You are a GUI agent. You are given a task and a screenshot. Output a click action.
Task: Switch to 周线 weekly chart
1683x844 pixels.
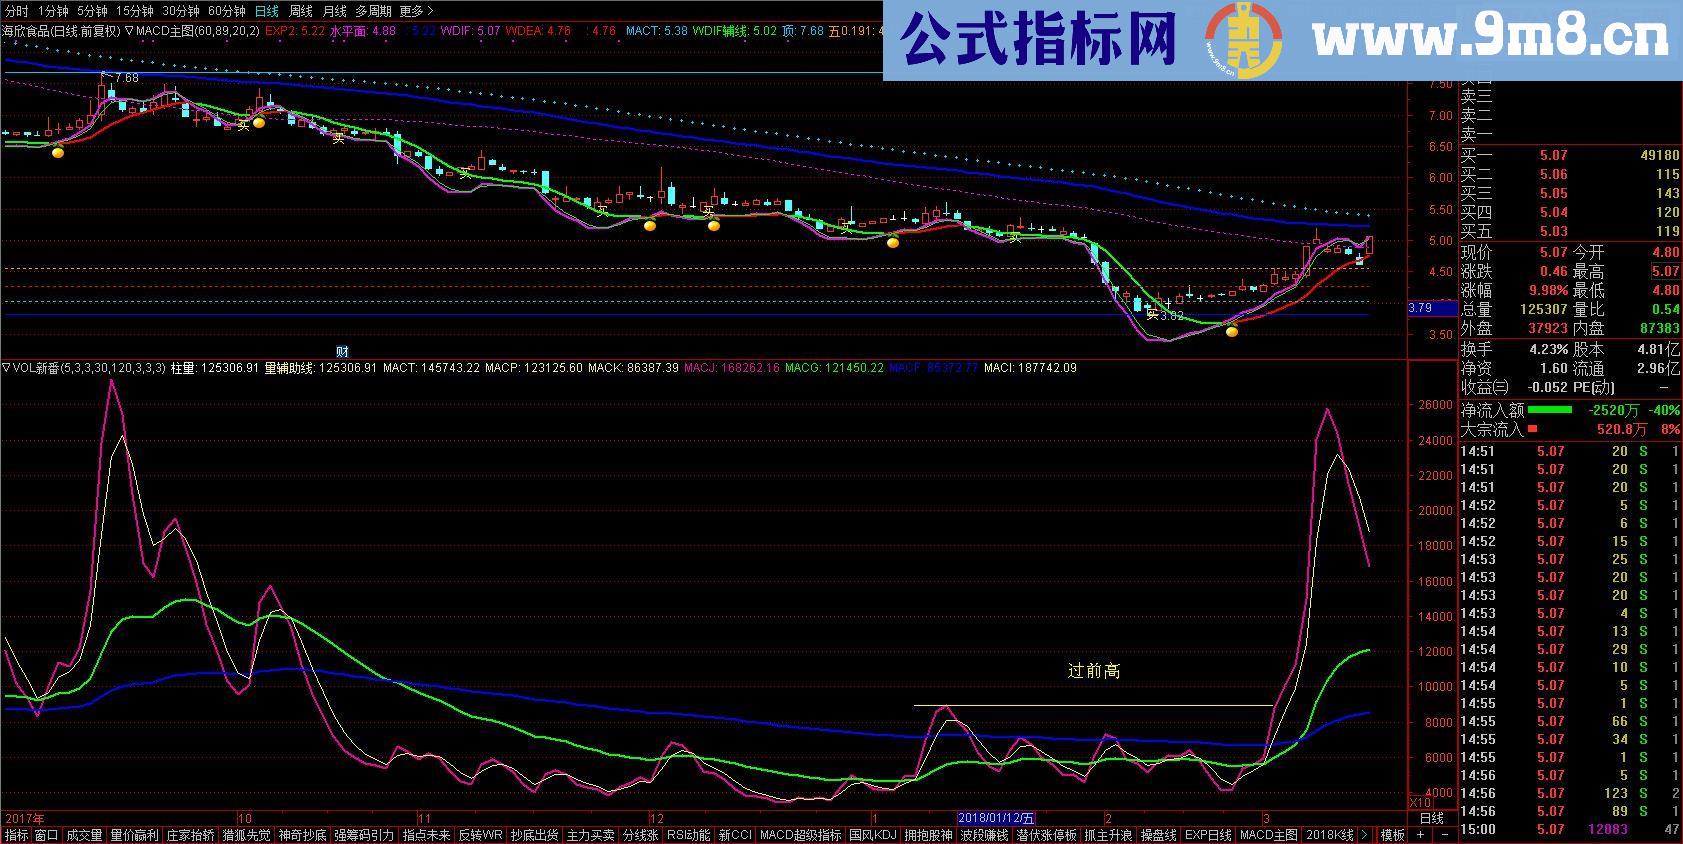click(x=300, y=11)
